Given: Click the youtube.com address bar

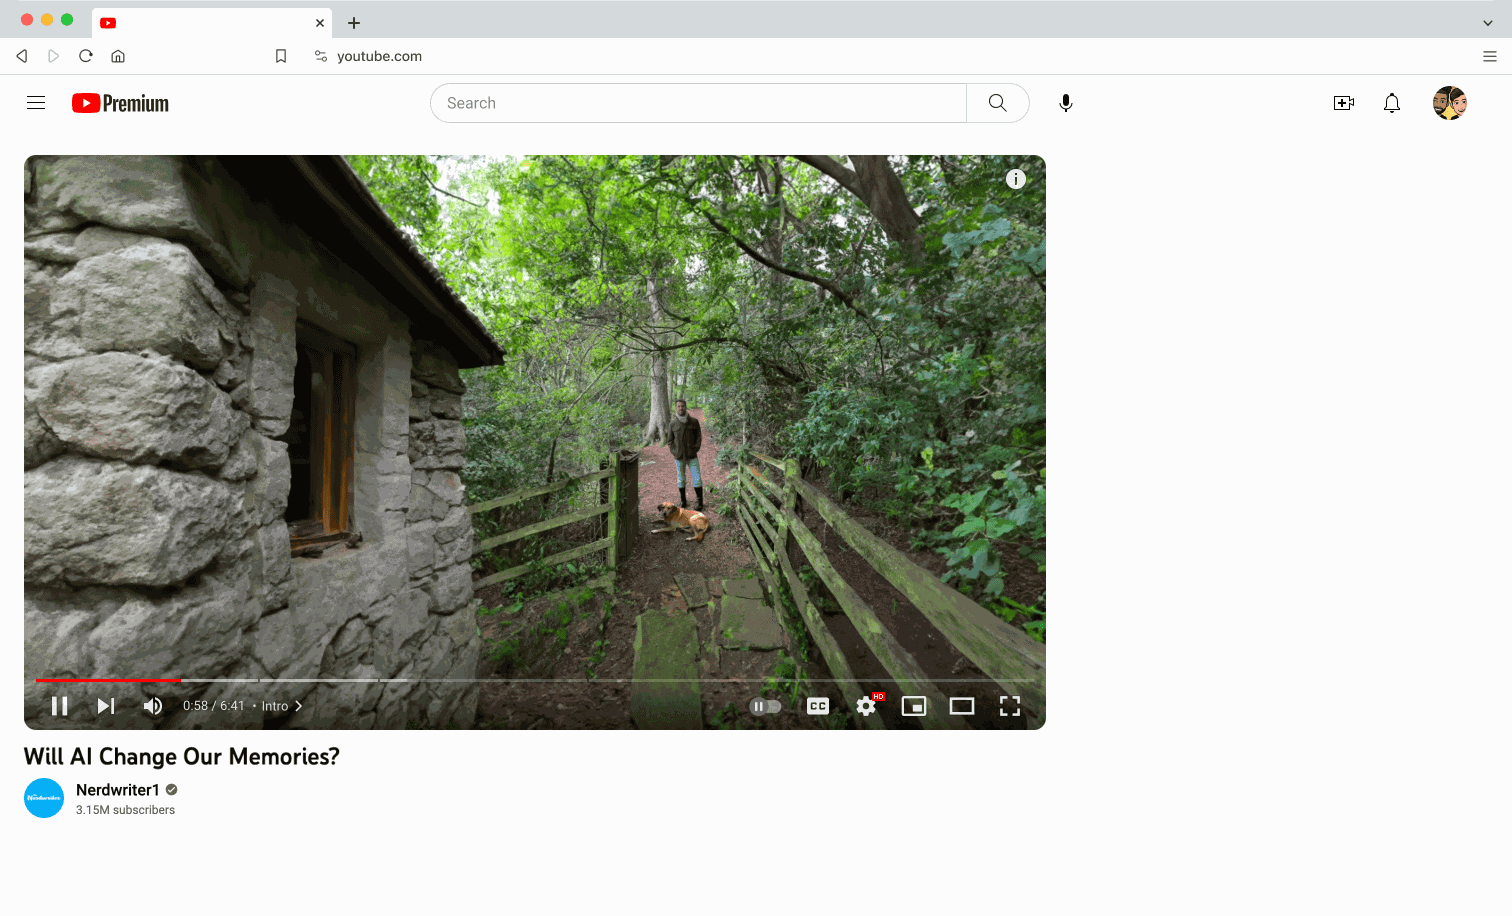Looking at the screenshot, I should [380, 56].
